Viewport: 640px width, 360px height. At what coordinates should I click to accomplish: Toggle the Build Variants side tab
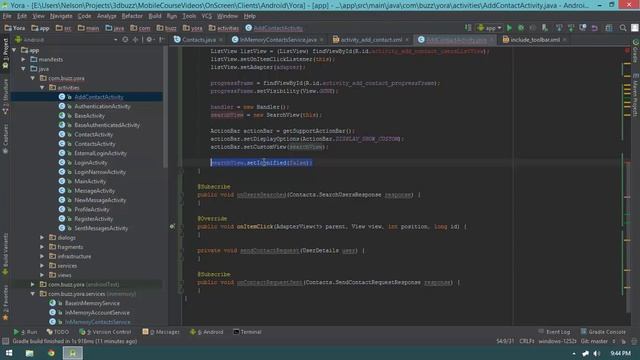5,254
